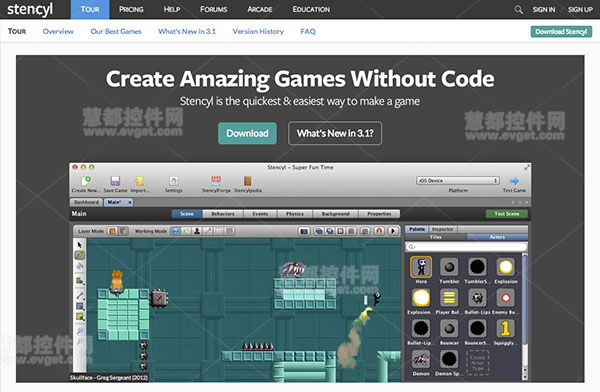Close the Main tab
The width and height of the screenshot is (600, 392).
tap(130, 202)
